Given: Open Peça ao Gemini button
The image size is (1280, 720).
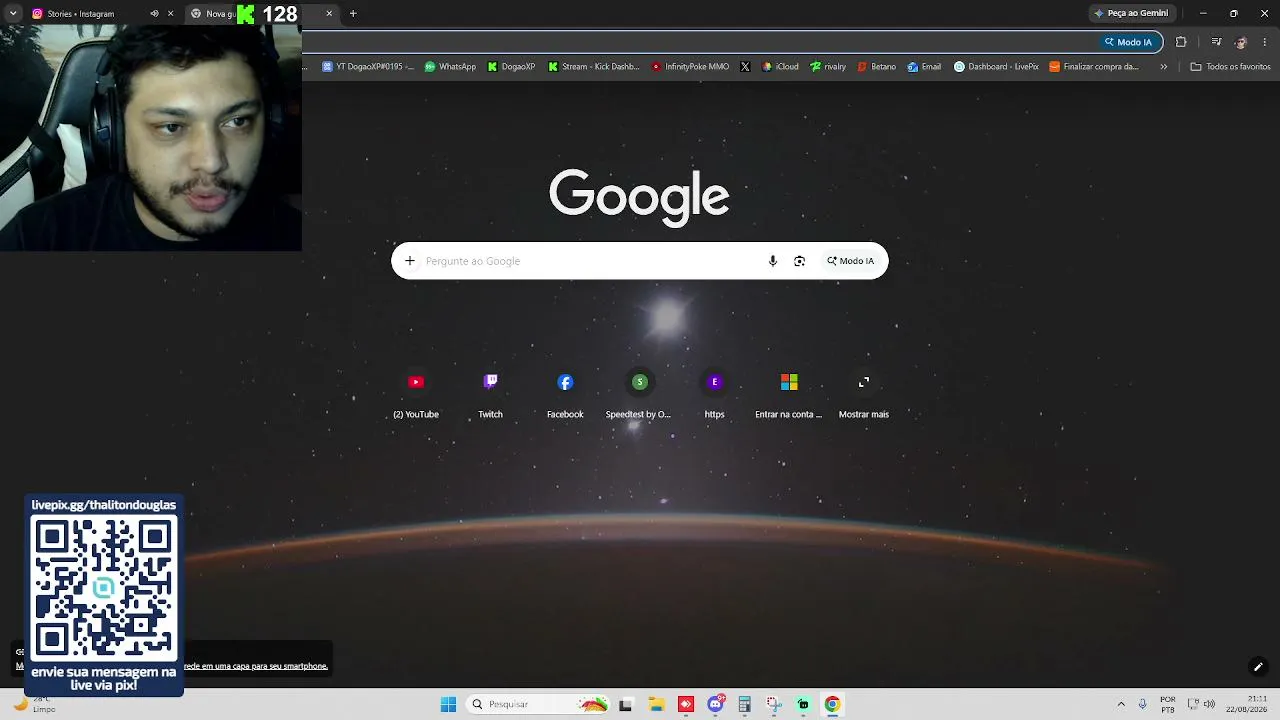Looking at the screenshot, I should [x=1131, y=13].
